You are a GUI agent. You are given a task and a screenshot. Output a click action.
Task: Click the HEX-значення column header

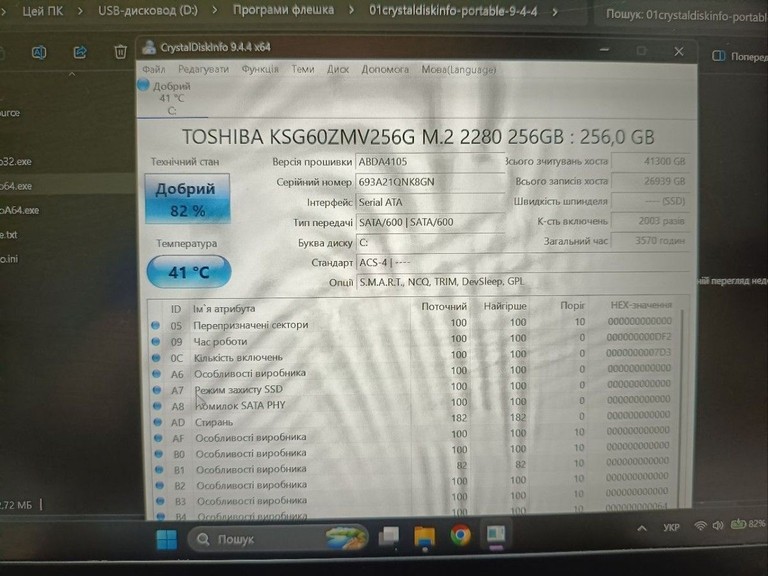[641, 305]
